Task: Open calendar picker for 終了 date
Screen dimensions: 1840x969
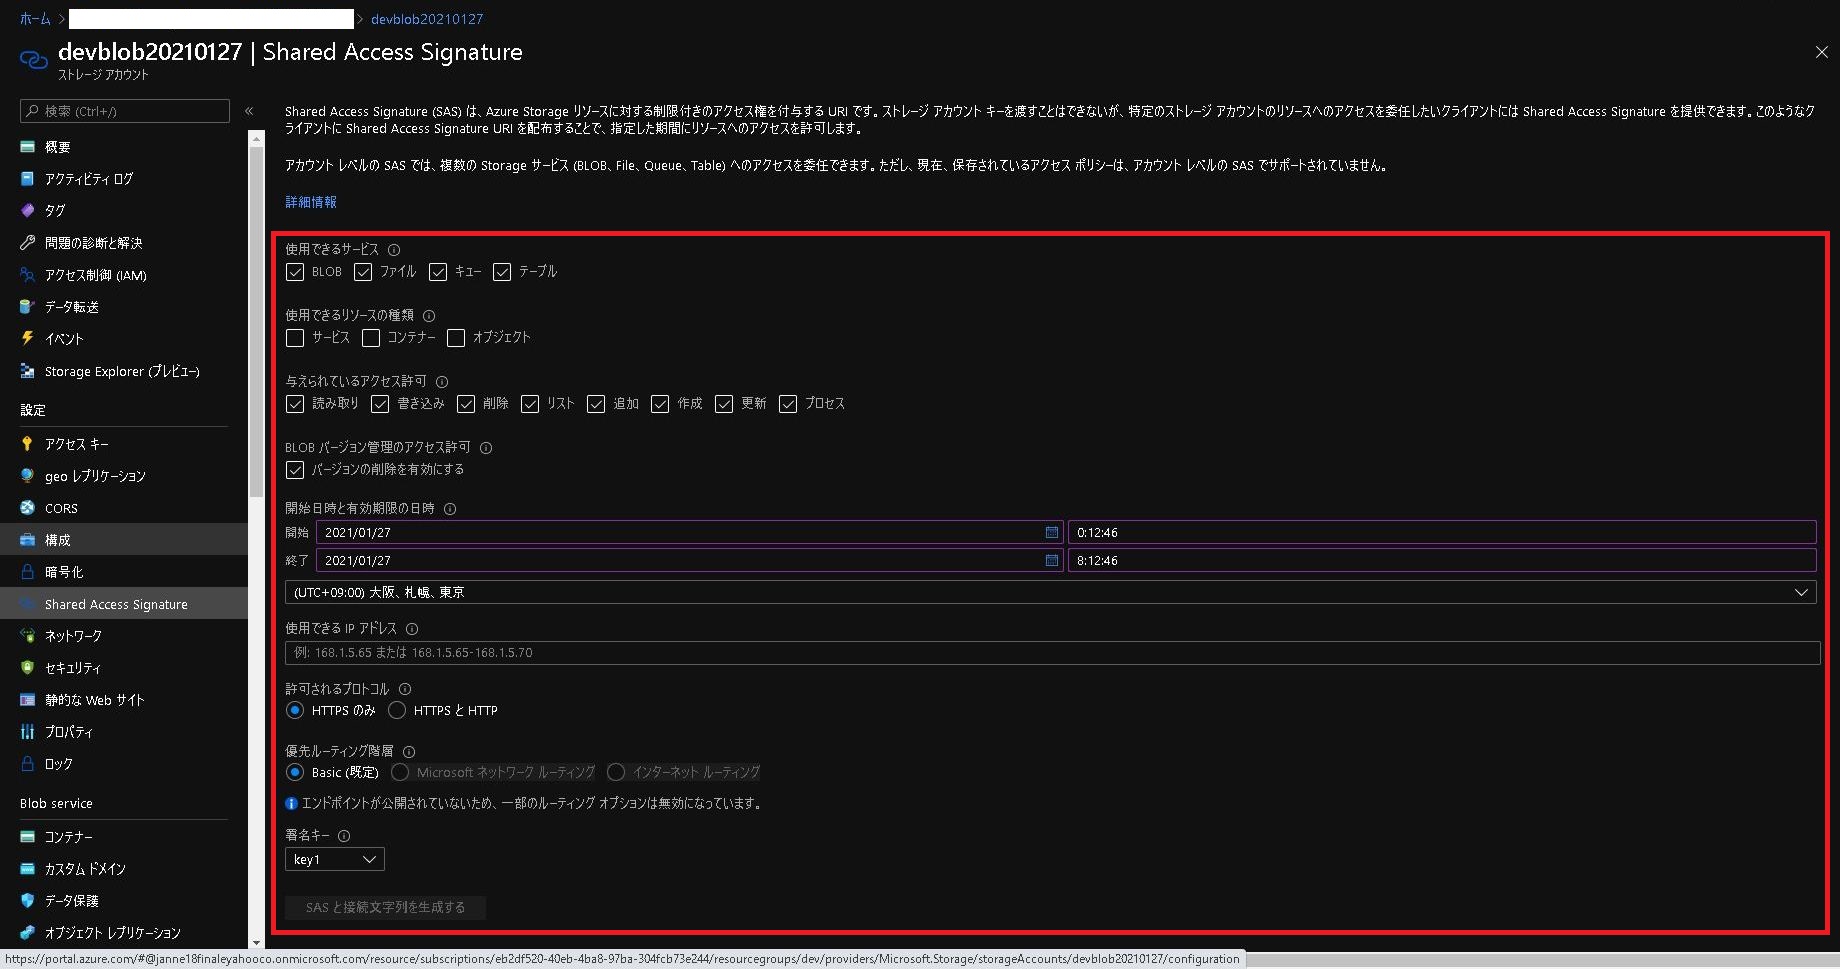Action: point(1051,561)
